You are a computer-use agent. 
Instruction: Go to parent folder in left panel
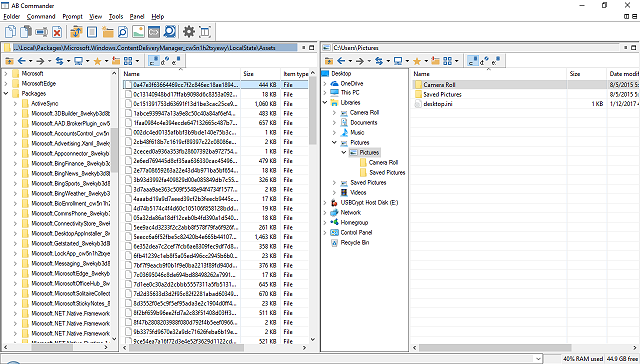[x=9, y=61]
